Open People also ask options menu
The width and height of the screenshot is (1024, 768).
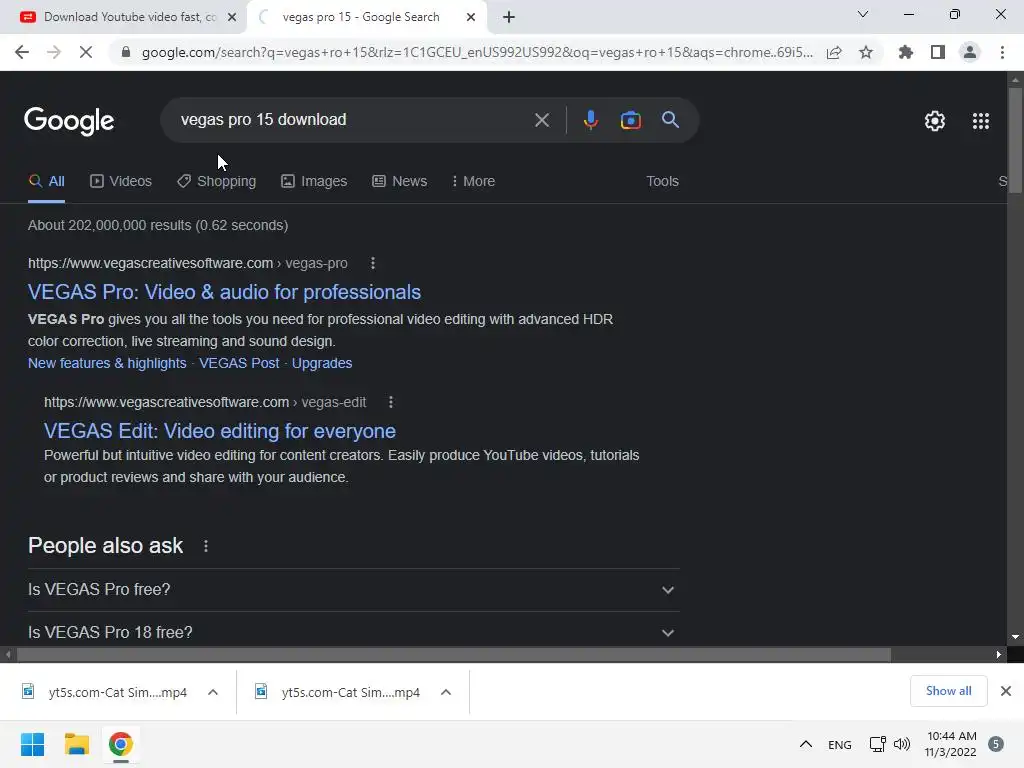pos(206,546)
